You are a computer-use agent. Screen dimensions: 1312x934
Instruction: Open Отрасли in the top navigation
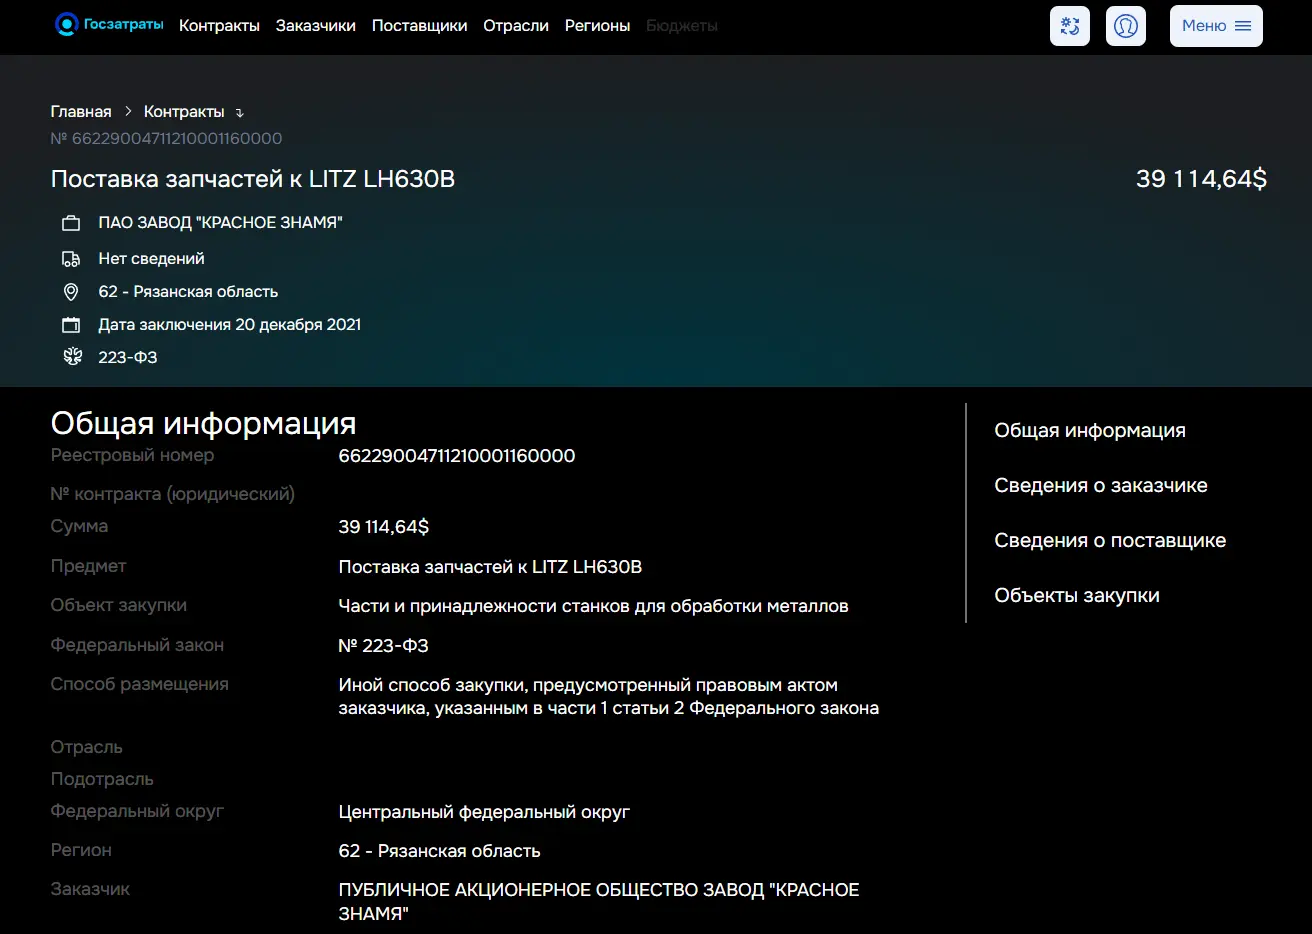coord(516,26)
